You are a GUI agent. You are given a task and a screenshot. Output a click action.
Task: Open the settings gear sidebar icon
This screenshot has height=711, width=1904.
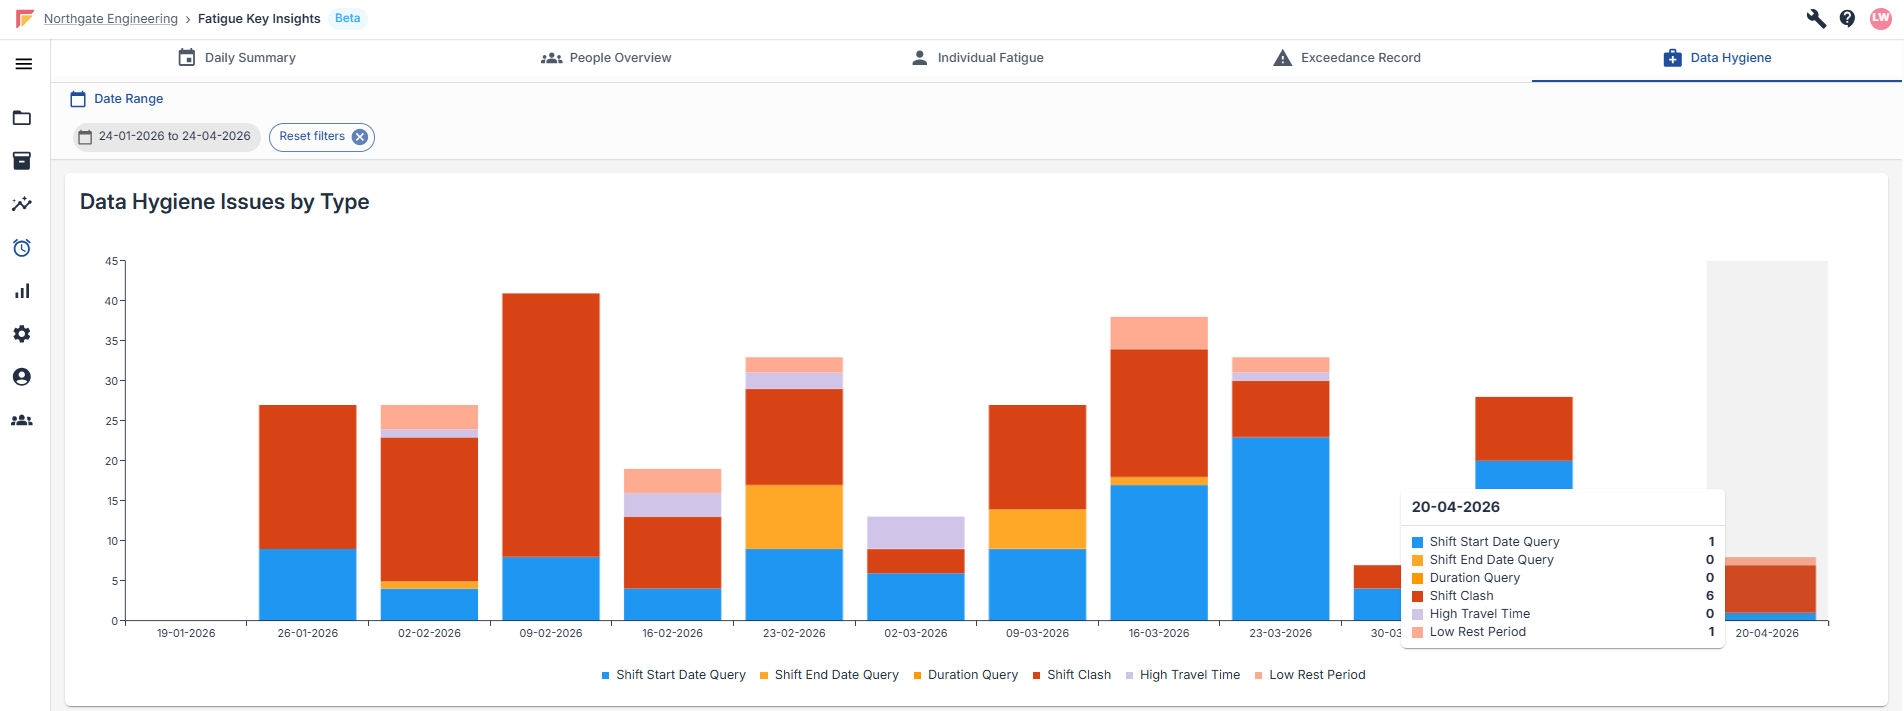[22, 334]
